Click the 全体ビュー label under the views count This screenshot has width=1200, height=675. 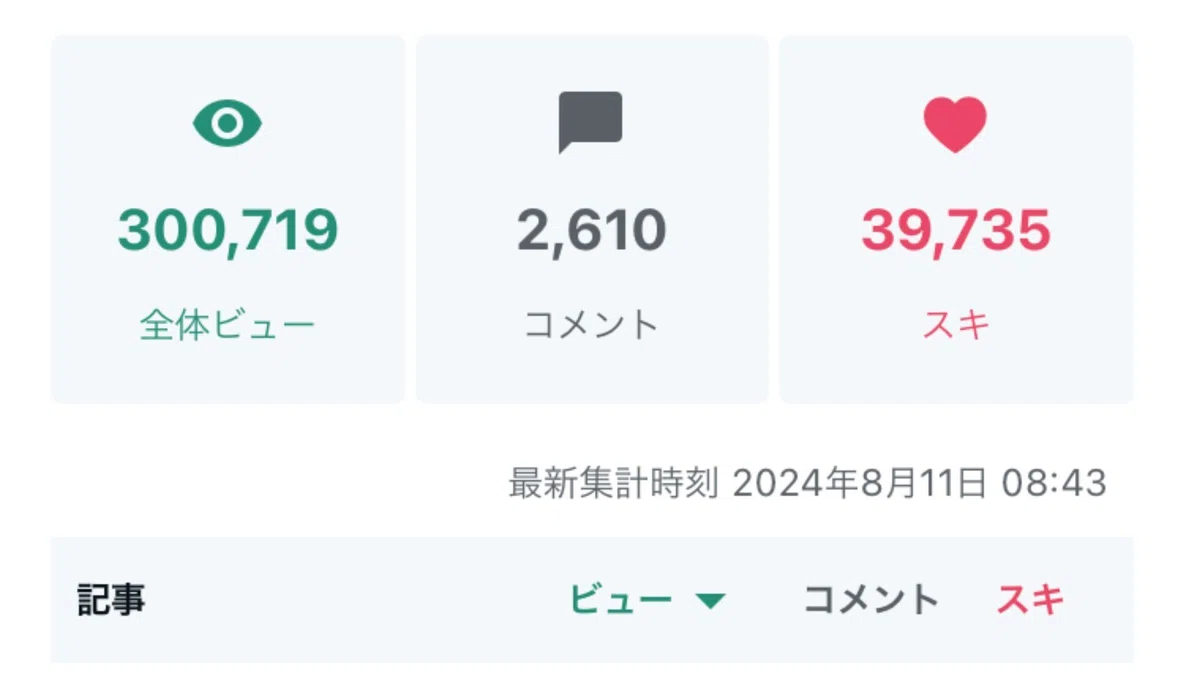point(227,326)
